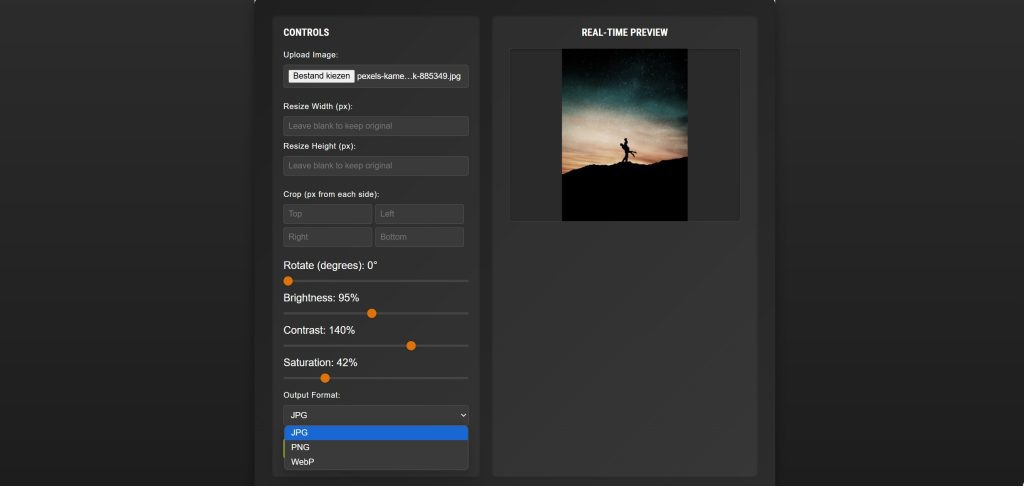Select PNG from format list
The height and width of the screenshot is (486, 1024).
[376, 447]
